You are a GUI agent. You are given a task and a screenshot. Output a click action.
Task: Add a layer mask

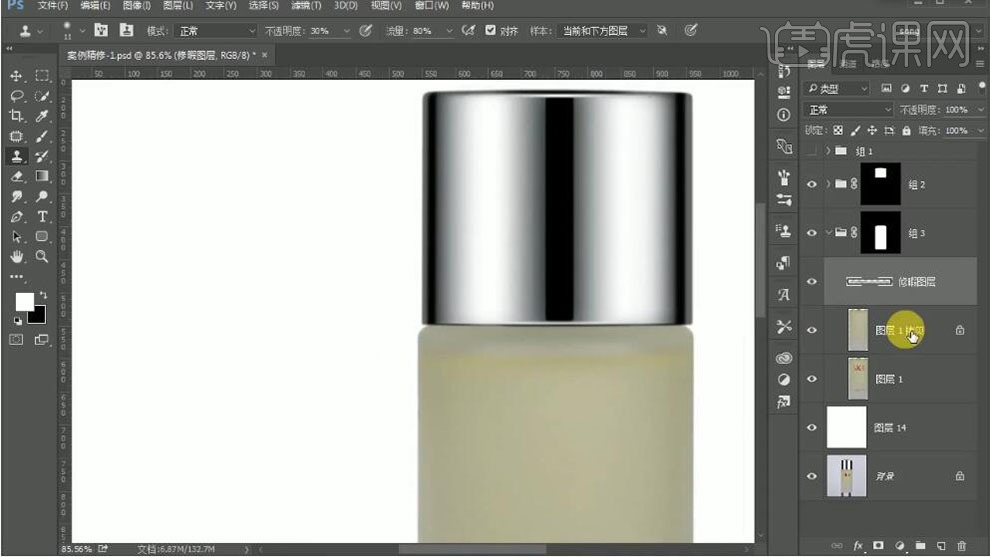coord(878,546)
